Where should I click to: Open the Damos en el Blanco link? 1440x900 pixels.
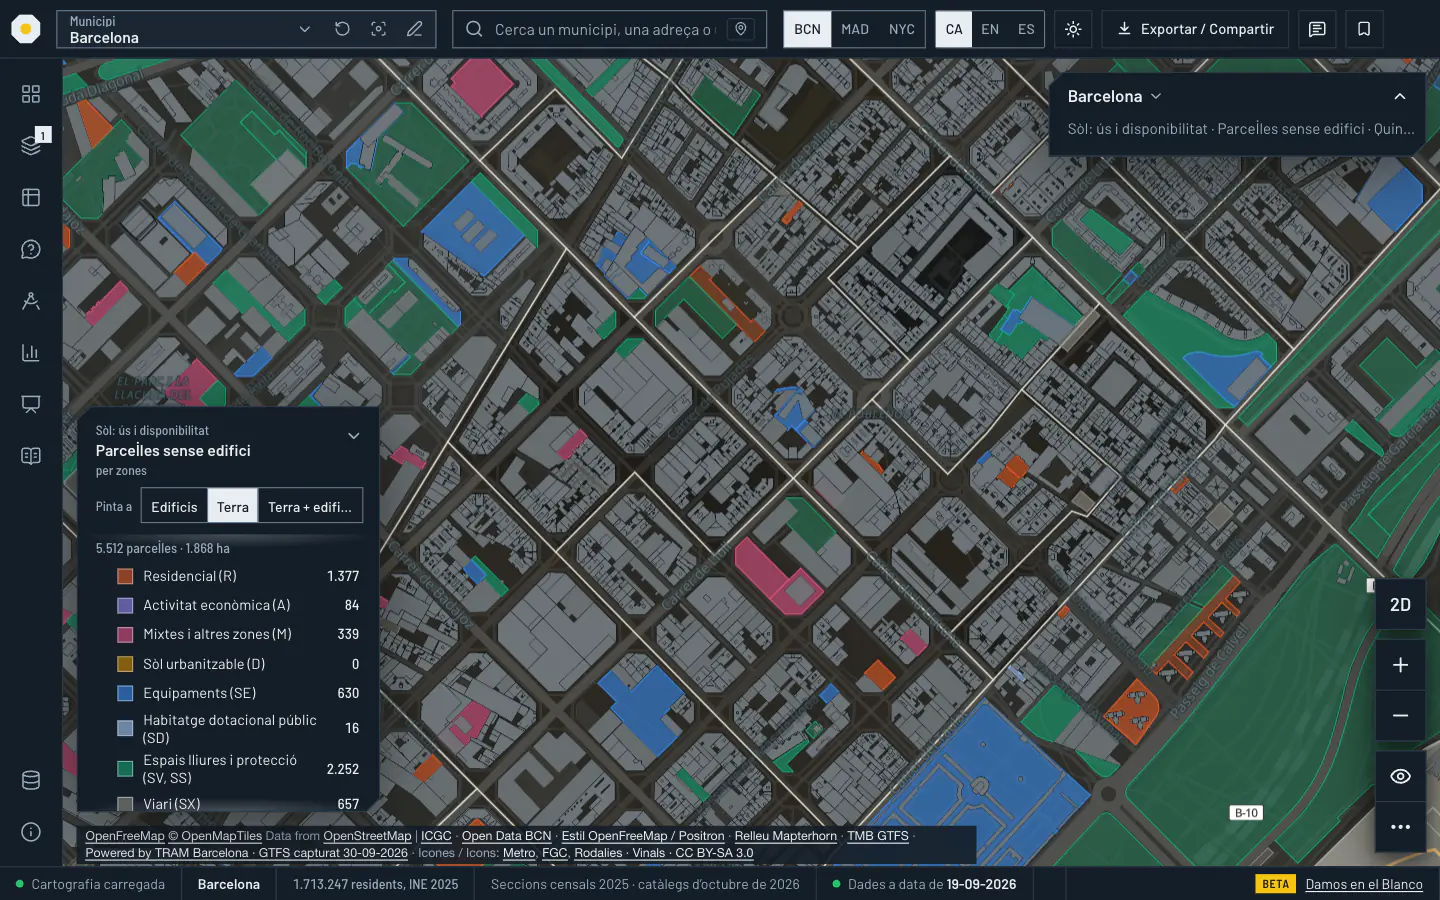click(x=1364, y=884)
